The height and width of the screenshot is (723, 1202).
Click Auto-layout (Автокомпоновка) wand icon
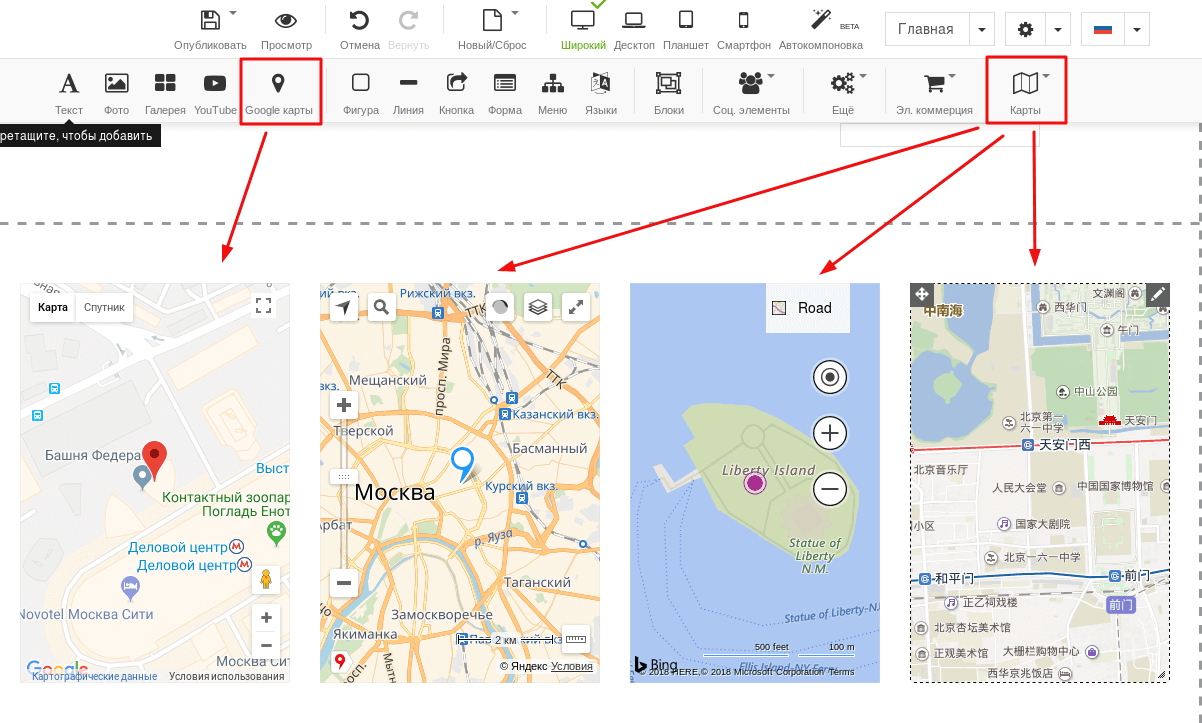coord(821,20)
